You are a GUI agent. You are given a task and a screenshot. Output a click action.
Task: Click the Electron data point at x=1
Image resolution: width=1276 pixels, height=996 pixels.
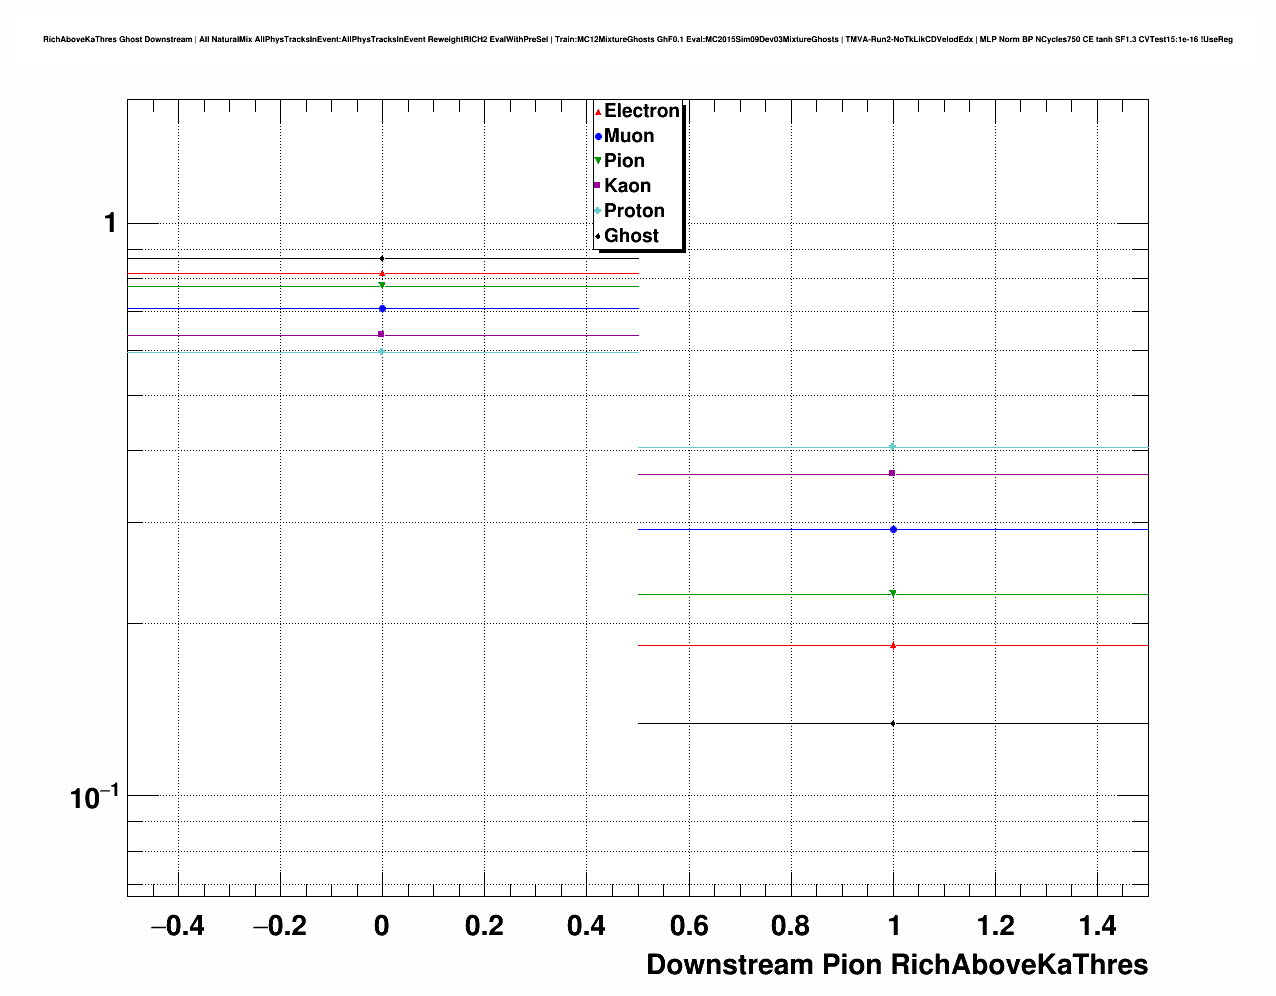point(893,645)
